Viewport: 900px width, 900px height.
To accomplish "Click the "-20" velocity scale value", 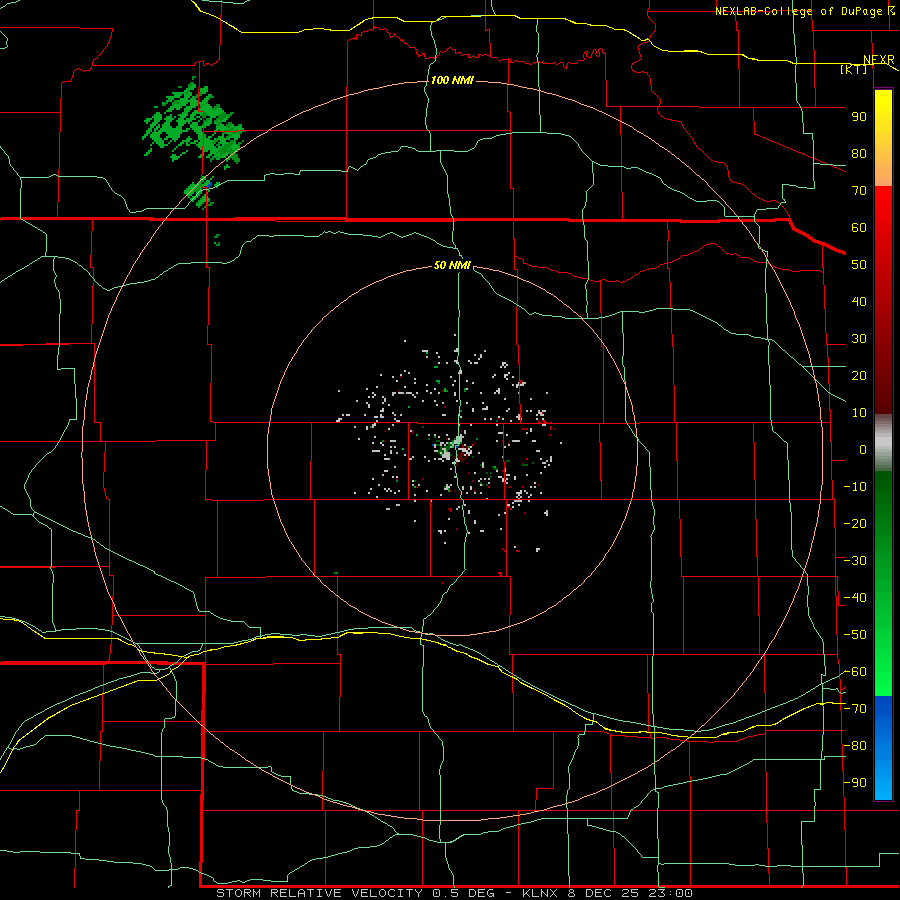I will (x=855, y=524).
